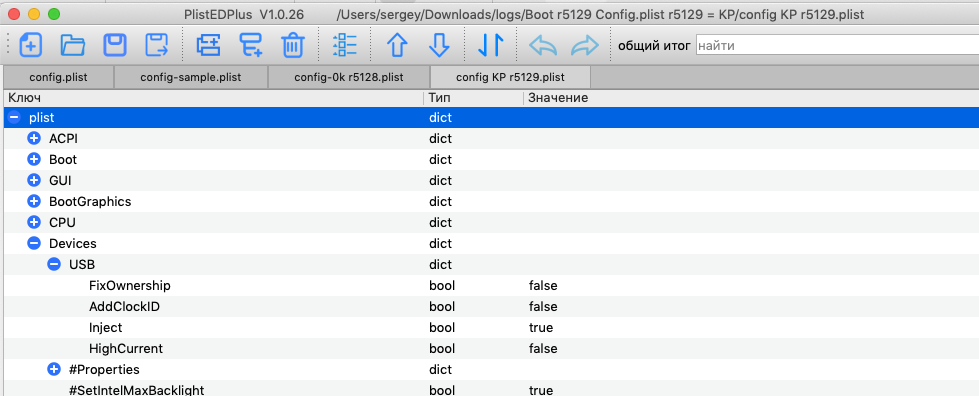Image resolution: width=979 pixels, height=396 pixels.
Task: Sort items with the up-down arrows icon
Action: pos(491,46)
